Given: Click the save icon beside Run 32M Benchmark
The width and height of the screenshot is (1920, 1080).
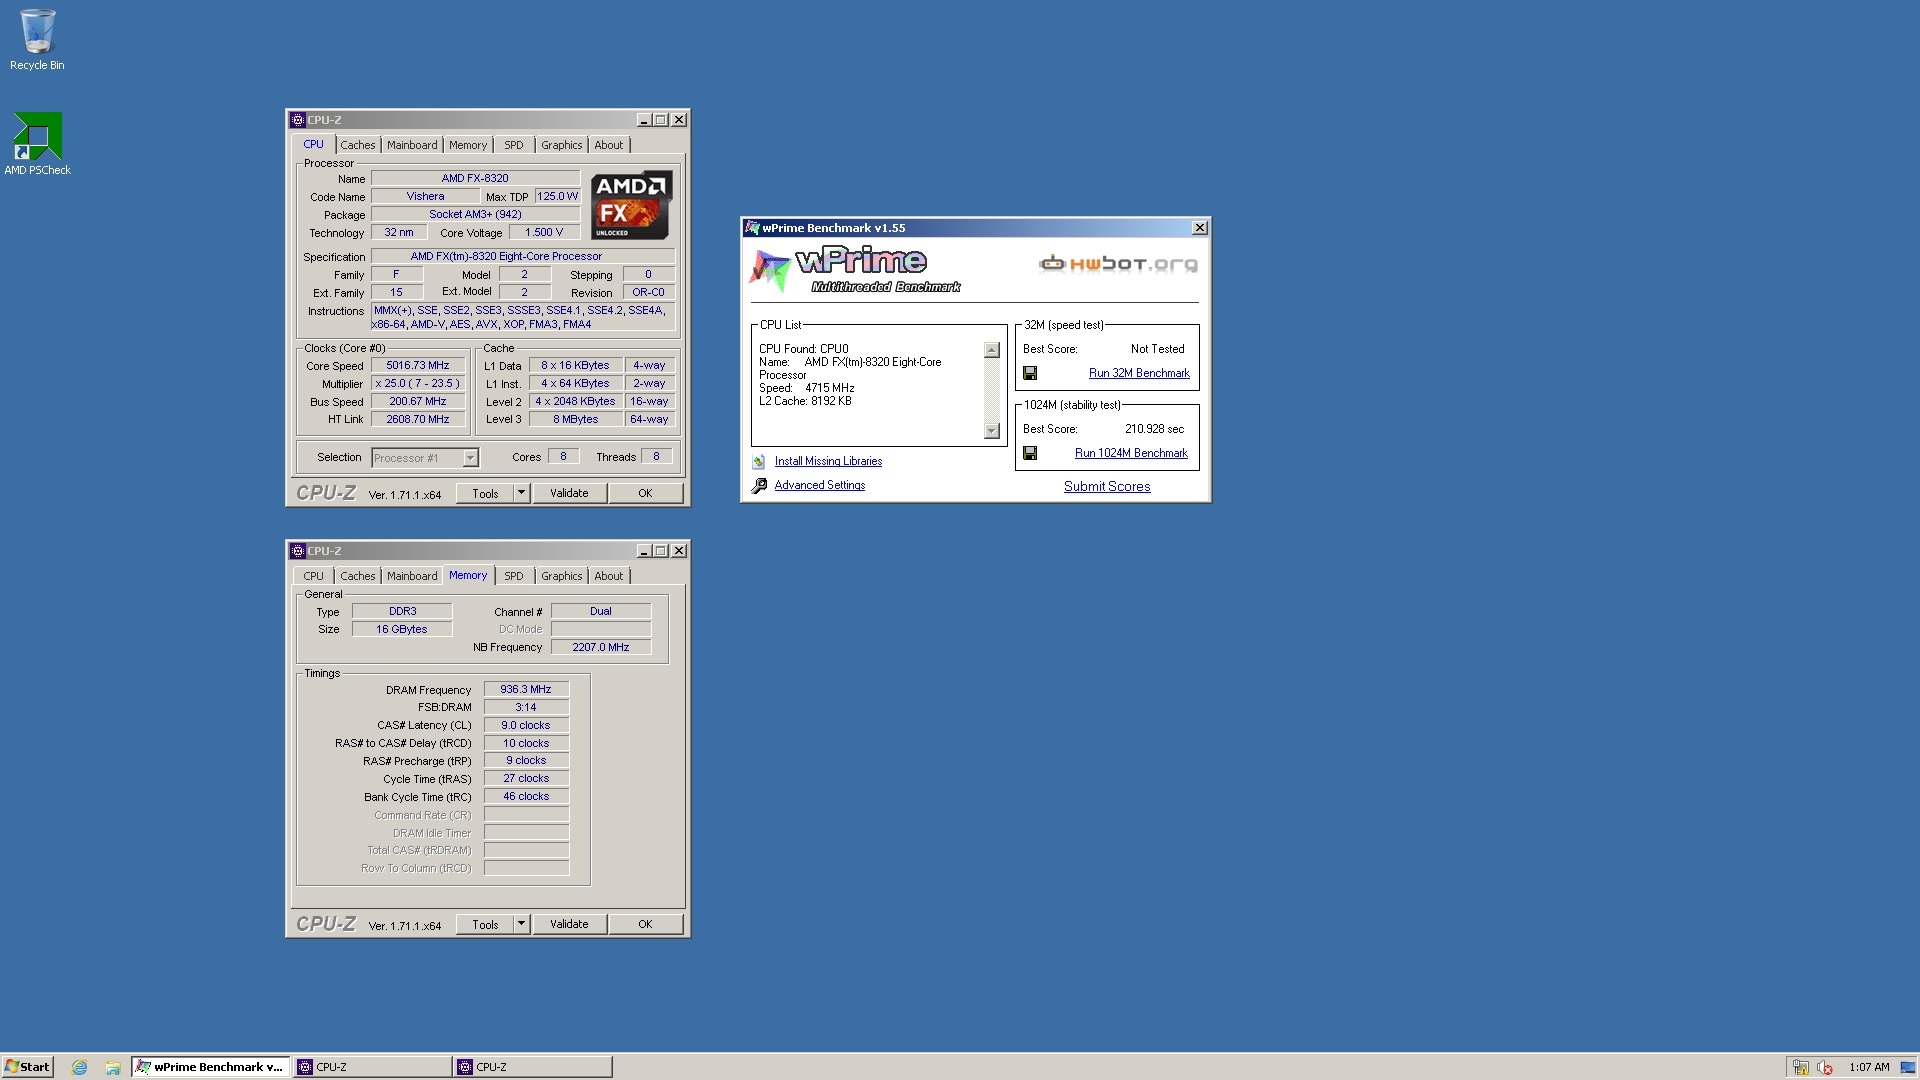Looking at the screenshot, I should click(x=1030, y=373).
